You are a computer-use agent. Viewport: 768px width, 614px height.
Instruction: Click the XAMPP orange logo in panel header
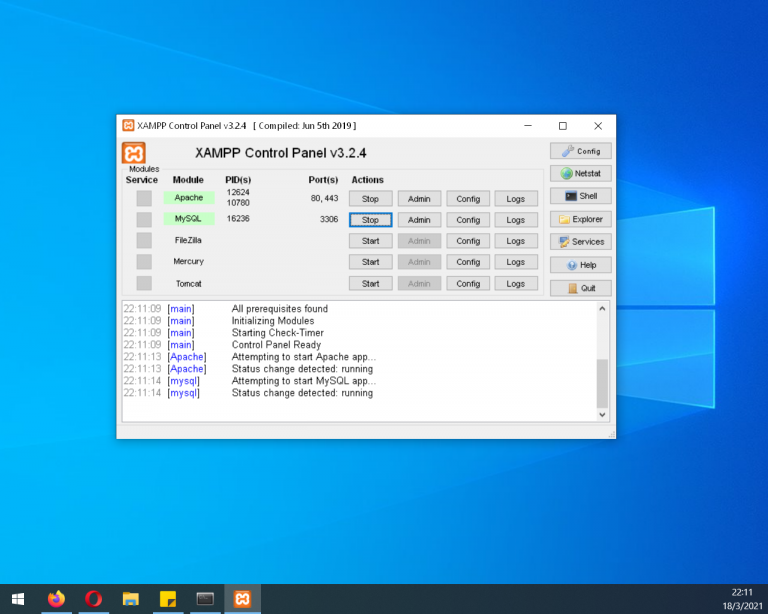134,153
